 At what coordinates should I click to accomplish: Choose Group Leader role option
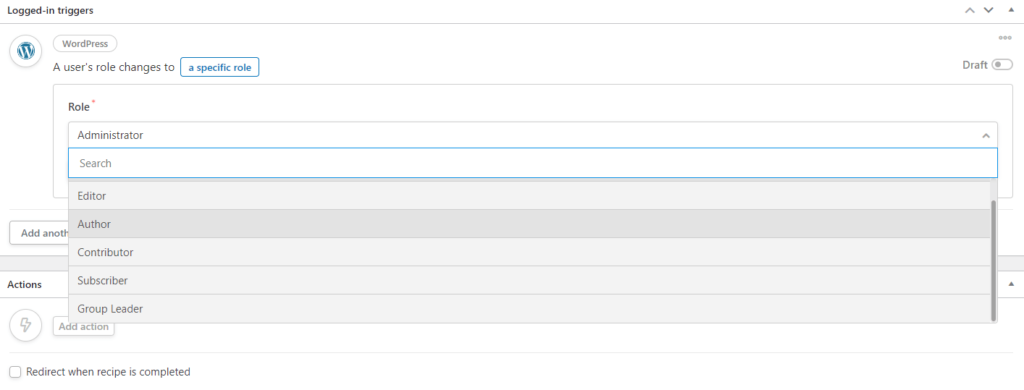point(529,308)
